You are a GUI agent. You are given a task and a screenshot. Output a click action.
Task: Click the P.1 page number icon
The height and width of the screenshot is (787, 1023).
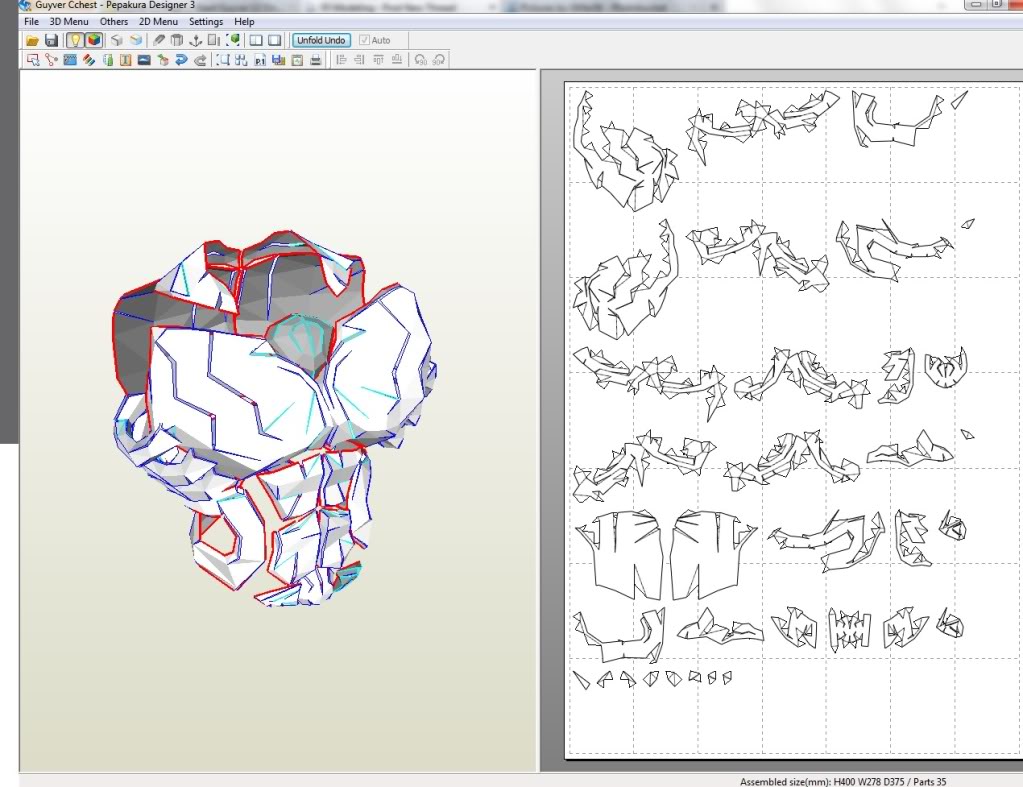[260, 60]
